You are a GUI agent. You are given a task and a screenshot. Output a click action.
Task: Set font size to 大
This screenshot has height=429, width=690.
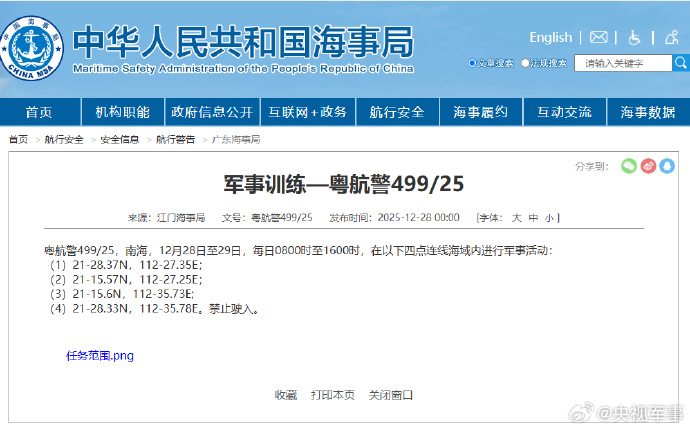tap(517, 217)
